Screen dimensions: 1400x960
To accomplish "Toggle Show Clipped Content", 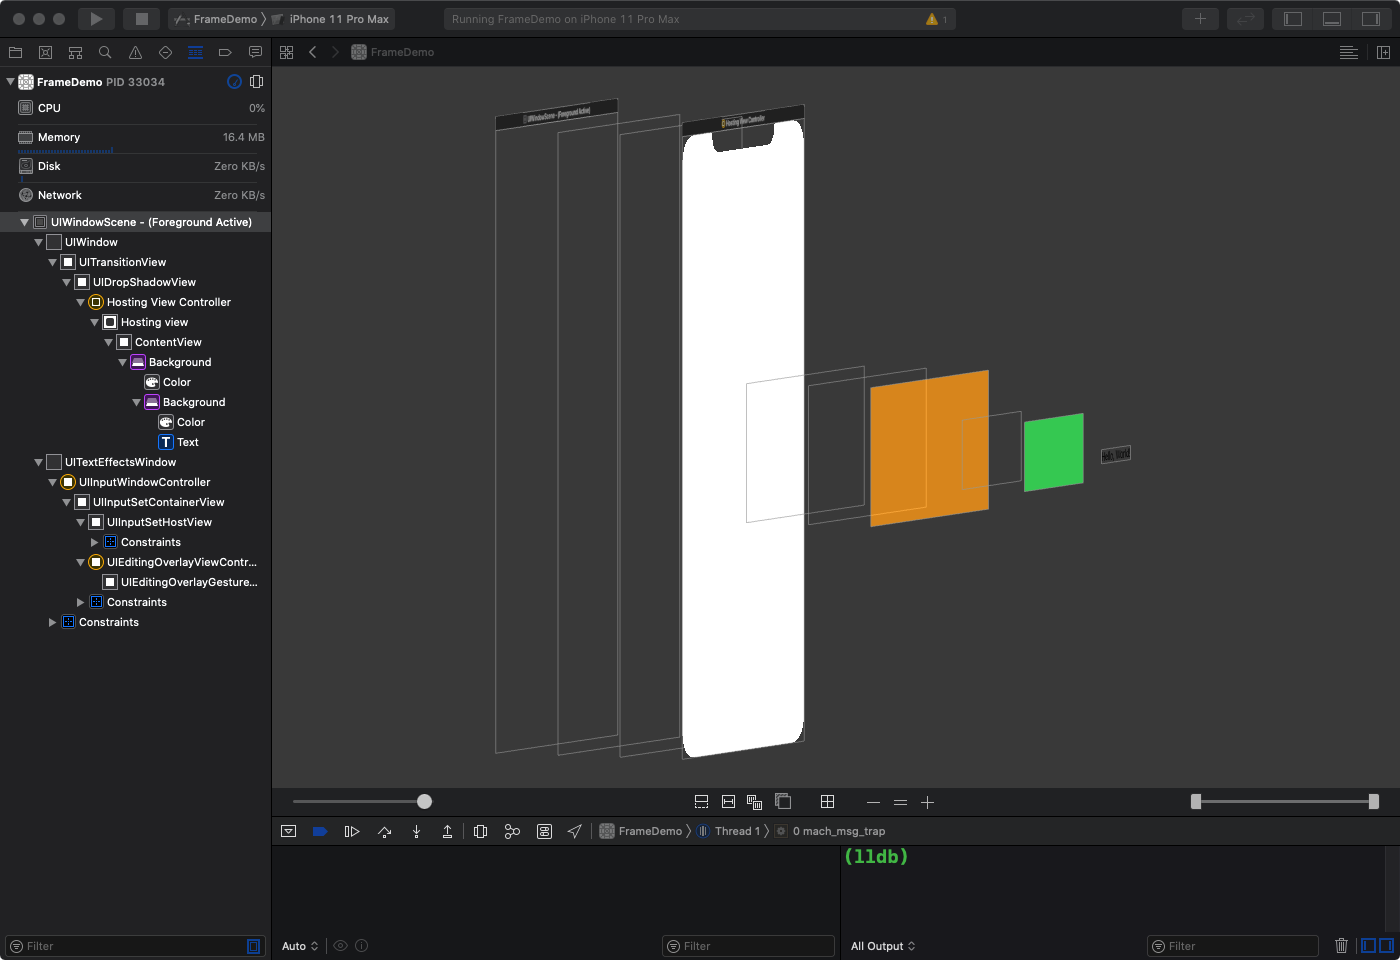I will tap(702, 802).
